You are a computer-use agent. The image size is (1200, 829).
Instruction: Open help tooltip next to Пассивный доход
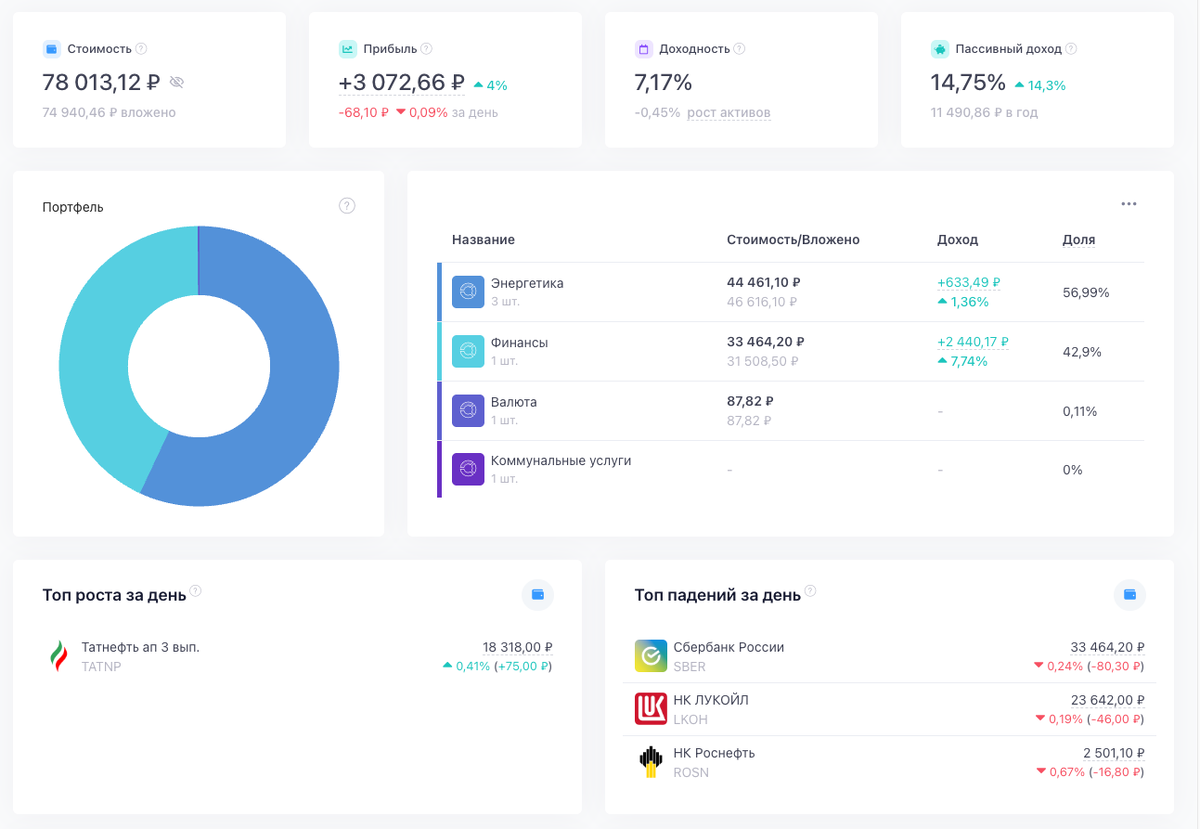[1071, 49]
